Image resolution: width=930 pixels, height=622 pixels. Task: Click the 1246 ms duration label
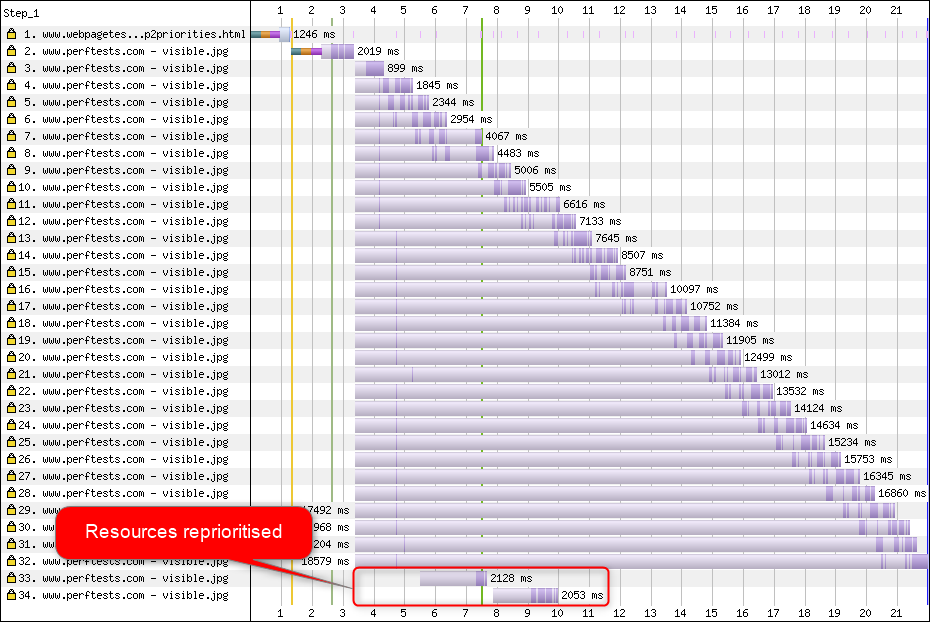click(314, 34)
